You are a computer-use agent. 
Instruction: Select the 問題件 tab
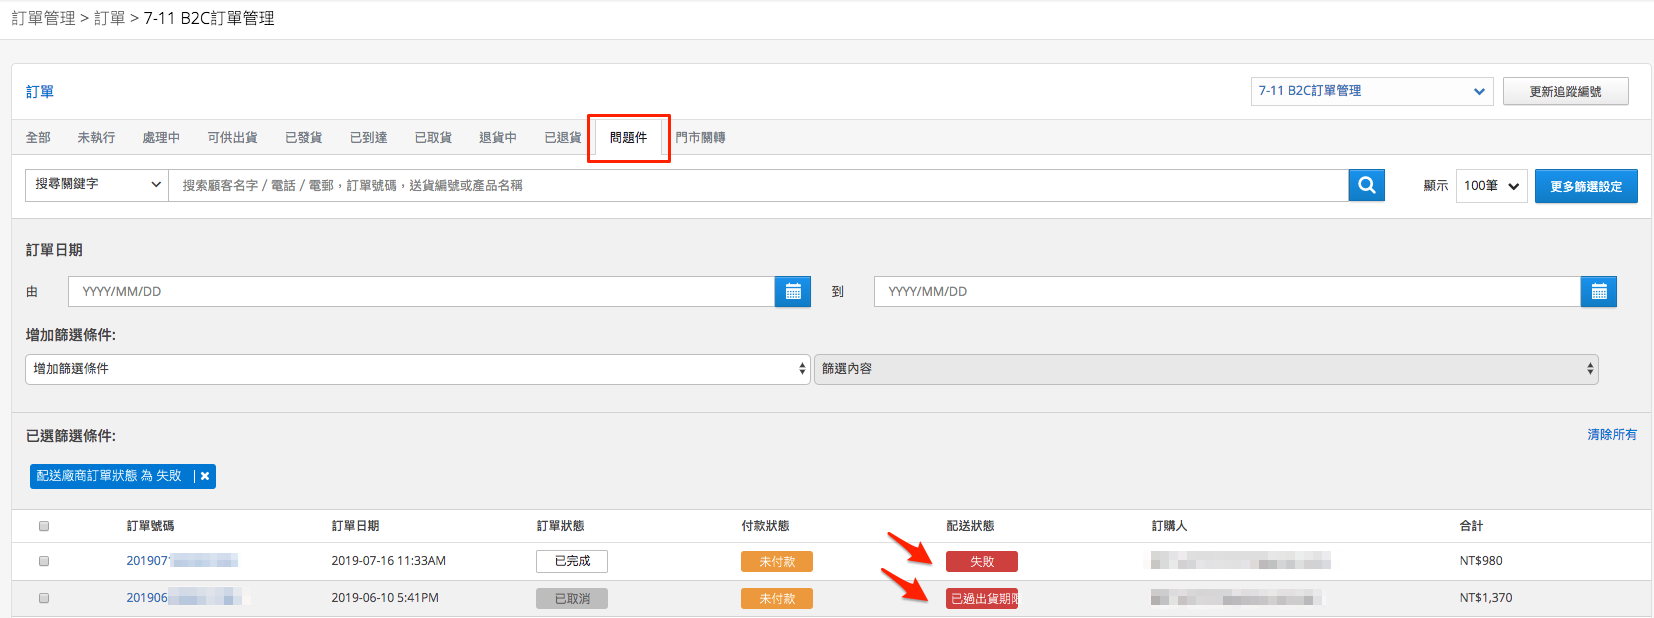point(628,137)
